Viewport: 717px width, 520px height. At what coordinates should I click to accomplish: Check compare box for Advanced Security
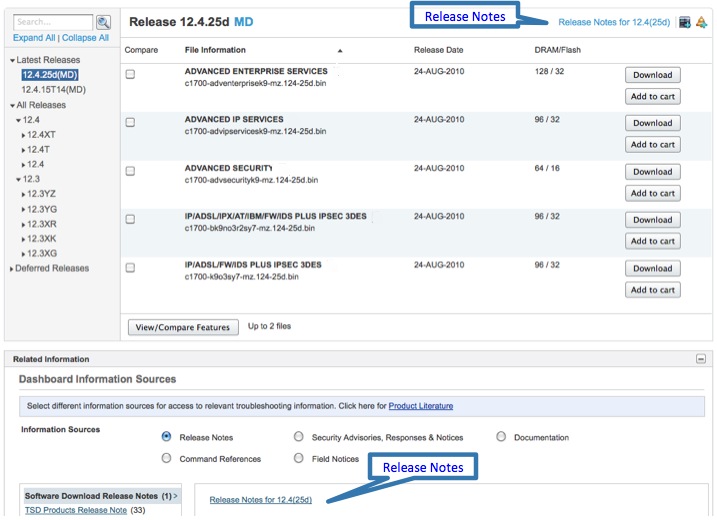130,171
